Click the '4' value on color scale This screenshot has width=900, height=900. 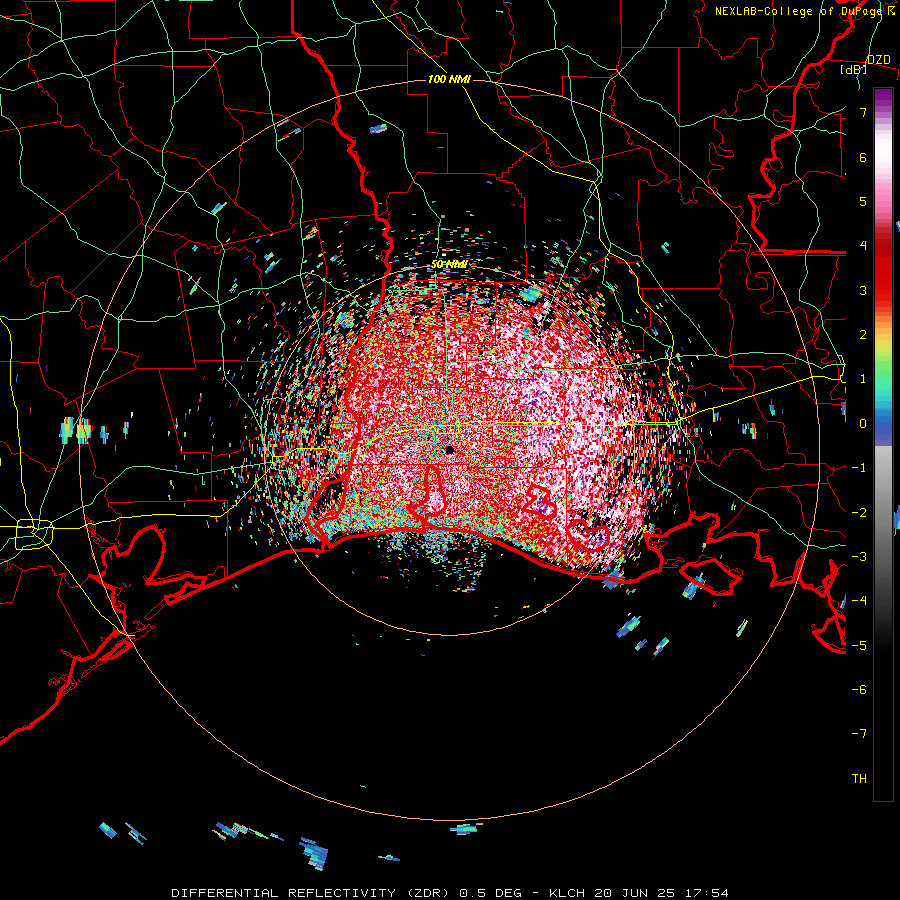863,246
